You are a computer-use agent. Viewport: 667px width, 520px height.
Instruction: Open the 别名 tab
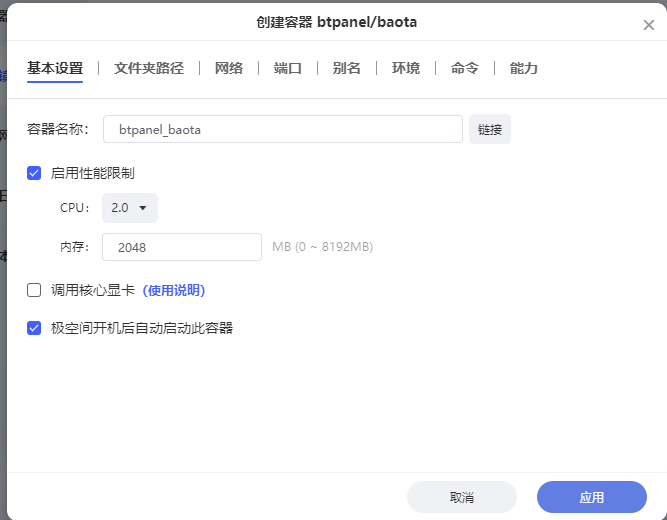click(x=347, y=68)
